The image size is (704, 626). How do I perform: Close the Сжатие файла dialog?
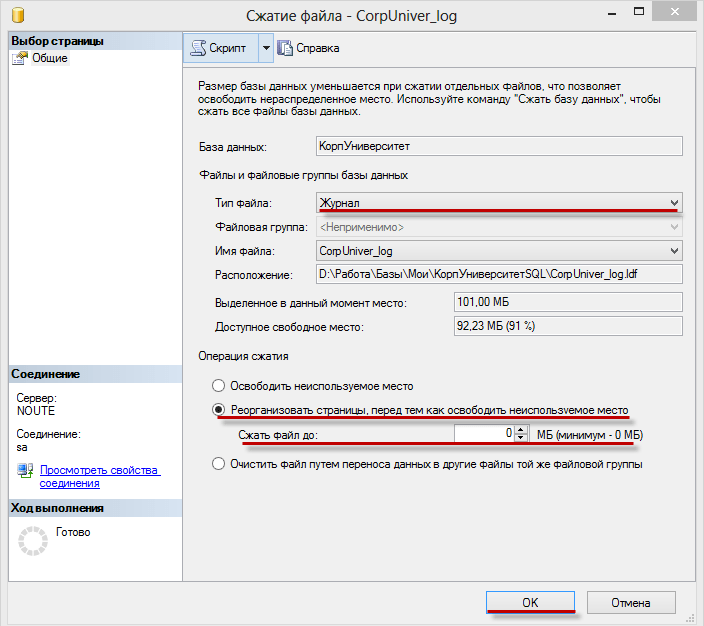[675, 12]
